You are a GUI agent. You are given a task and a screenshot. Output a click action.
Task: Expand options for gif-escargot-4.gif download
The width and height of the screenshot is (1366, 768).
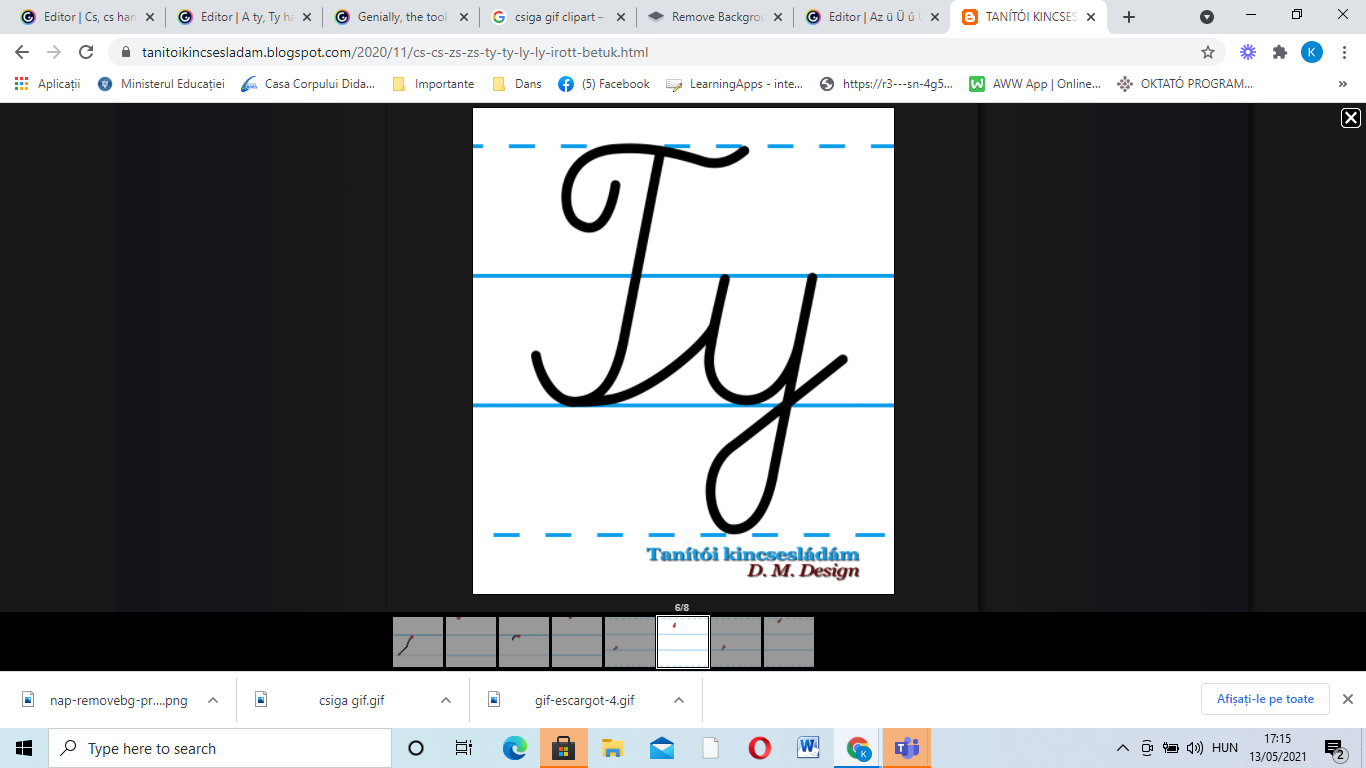(676, 699)
